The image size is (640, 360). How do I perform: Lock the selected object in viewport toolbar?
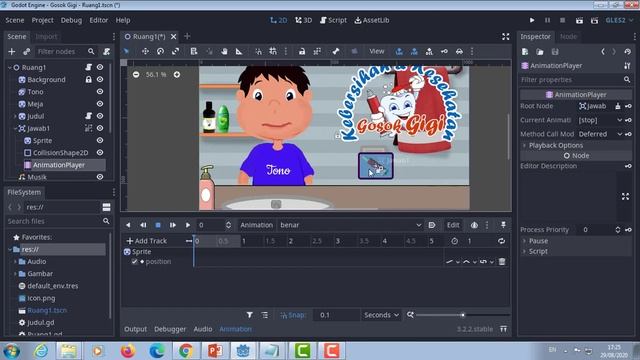tap(302, 51)
